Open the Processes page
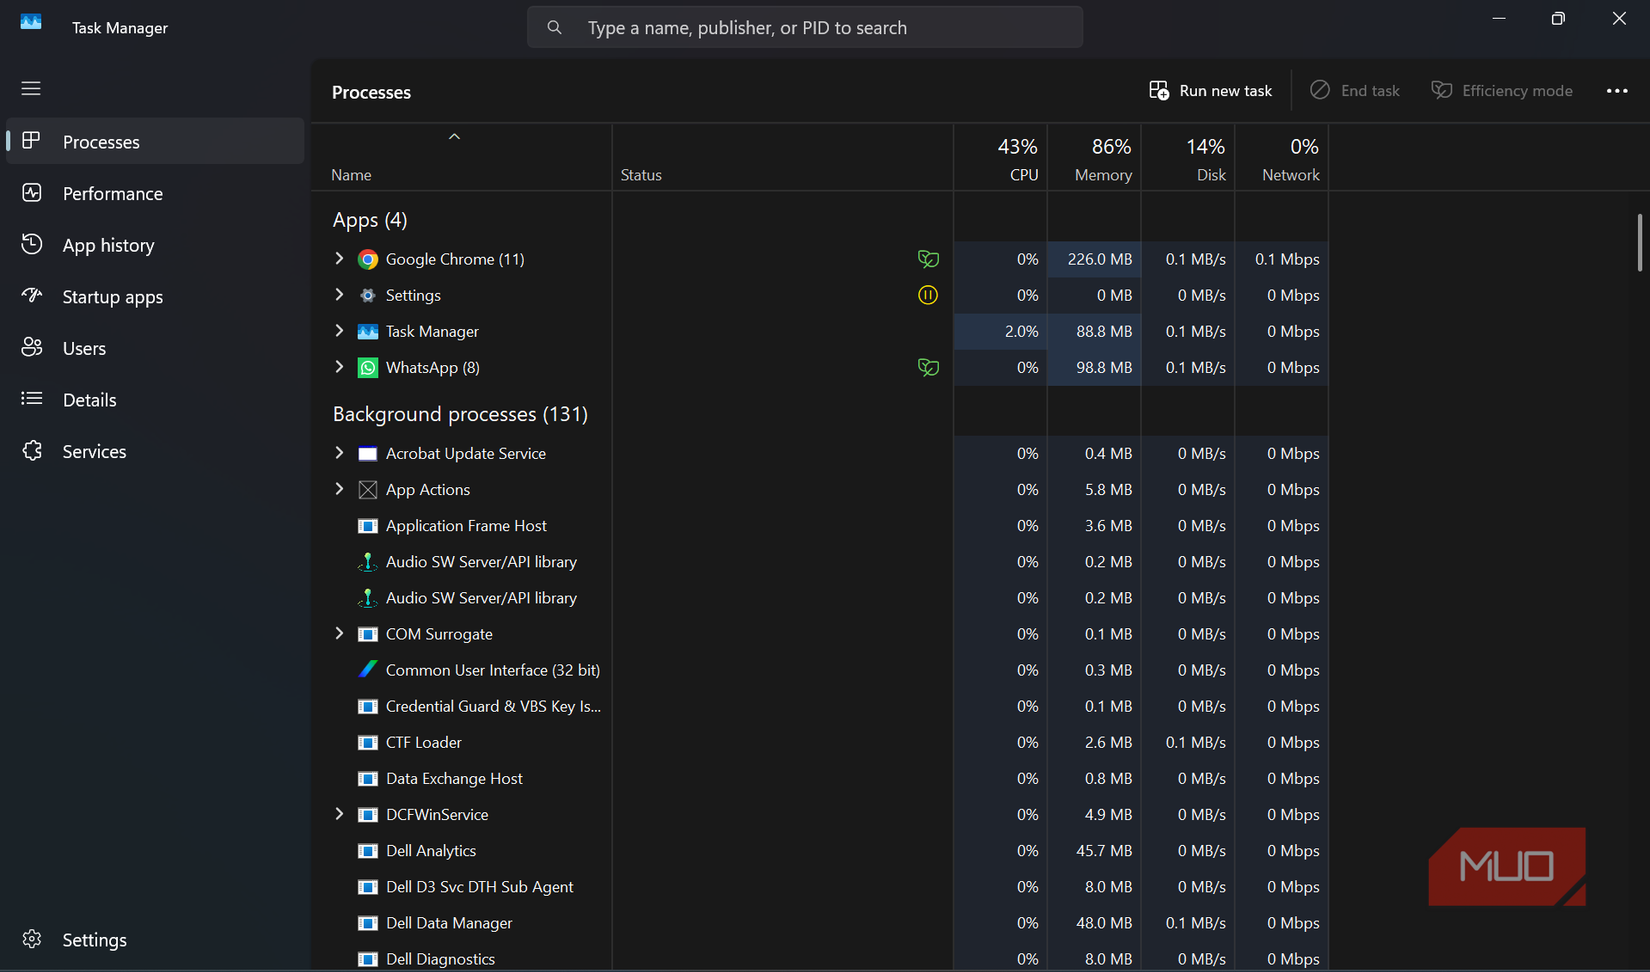This screenshot has height=972, width=1650. pyautogui.click(x=155, y=141)
